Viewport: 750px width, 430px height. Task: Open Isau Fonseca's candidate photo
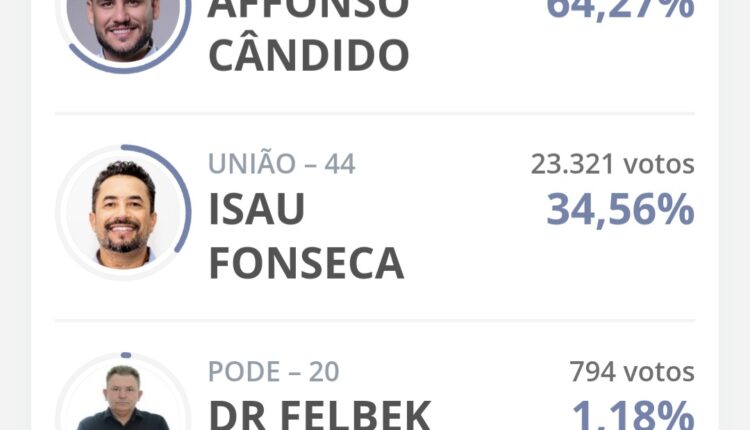point(123,212)
